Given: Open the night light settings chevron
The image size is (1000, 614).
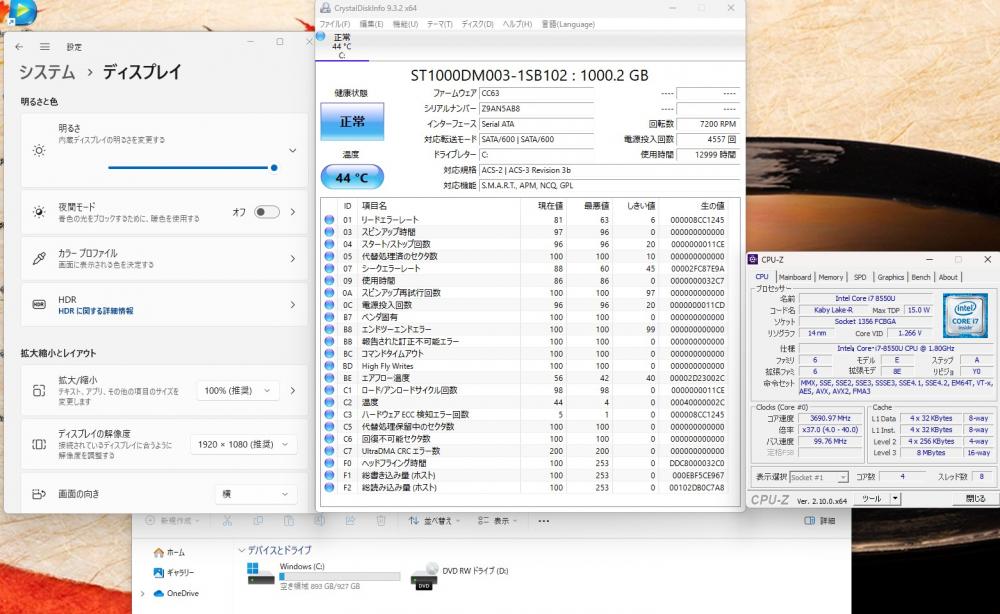Looking at the screenshot, I should pos(293,212).
